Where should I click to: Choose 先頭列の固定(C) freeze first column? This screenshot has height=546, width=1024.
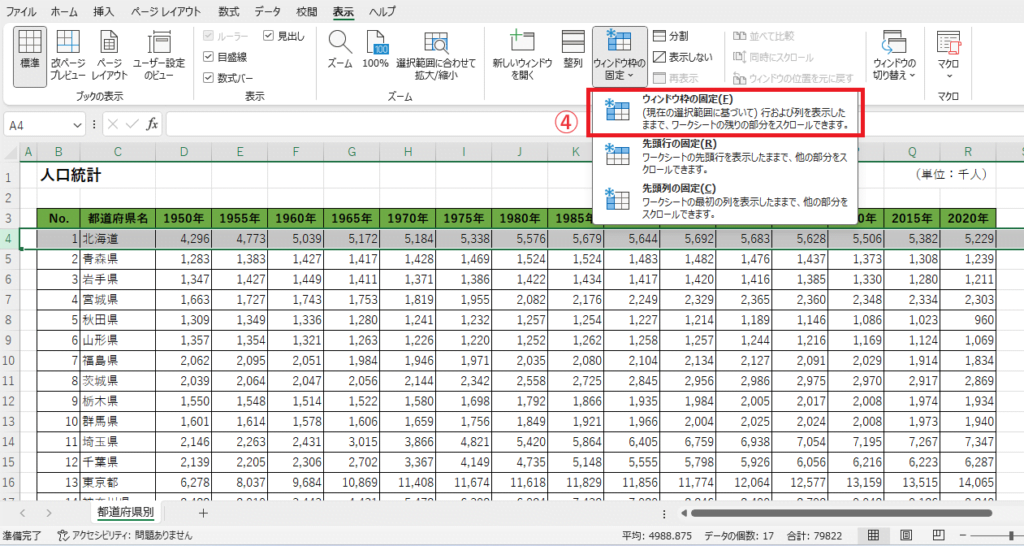coord(725,201)
